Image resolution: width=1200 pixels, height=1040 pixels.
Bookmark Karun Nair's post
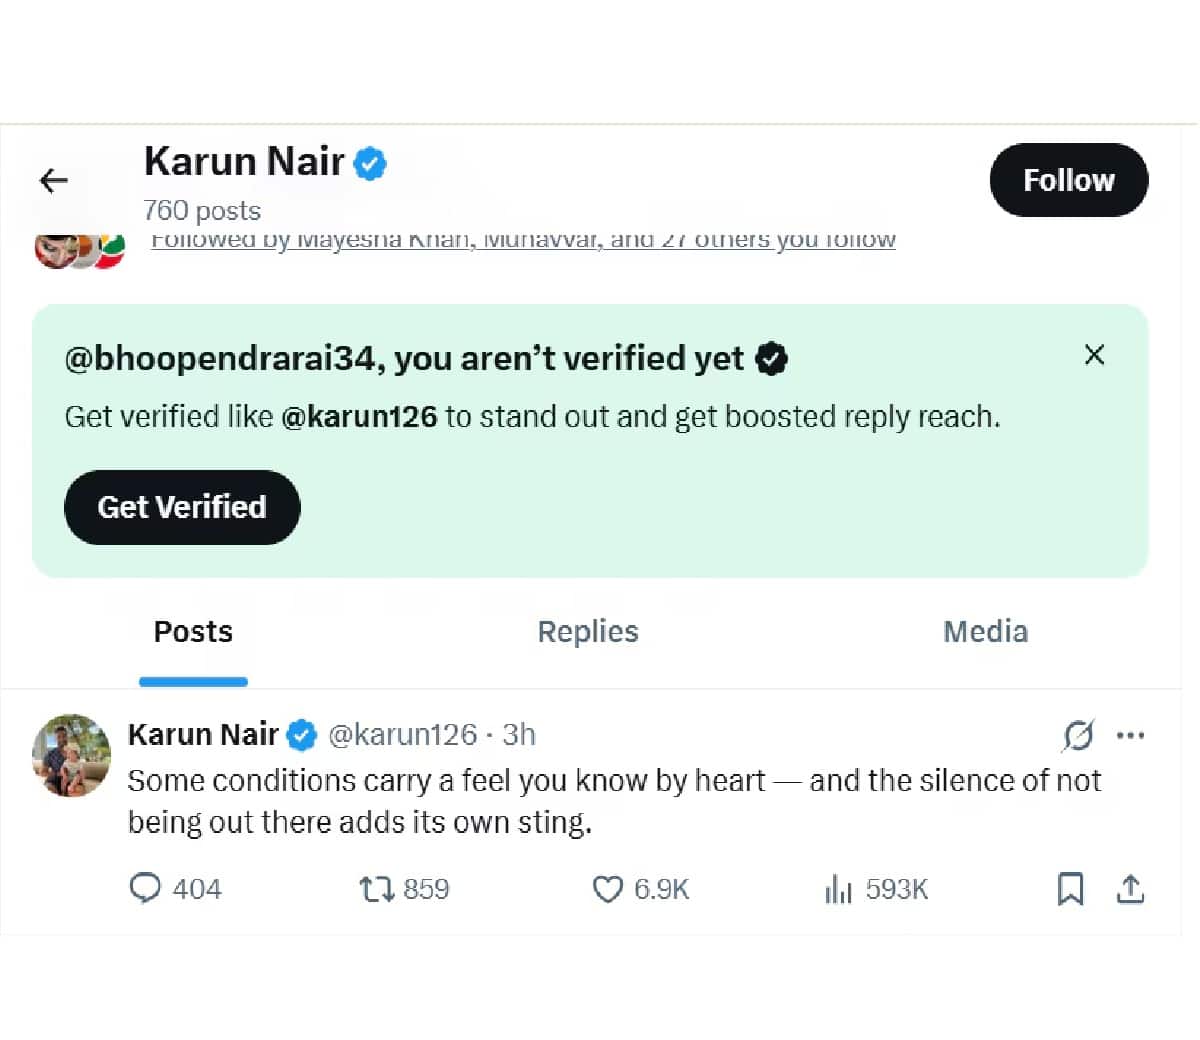1070,888
